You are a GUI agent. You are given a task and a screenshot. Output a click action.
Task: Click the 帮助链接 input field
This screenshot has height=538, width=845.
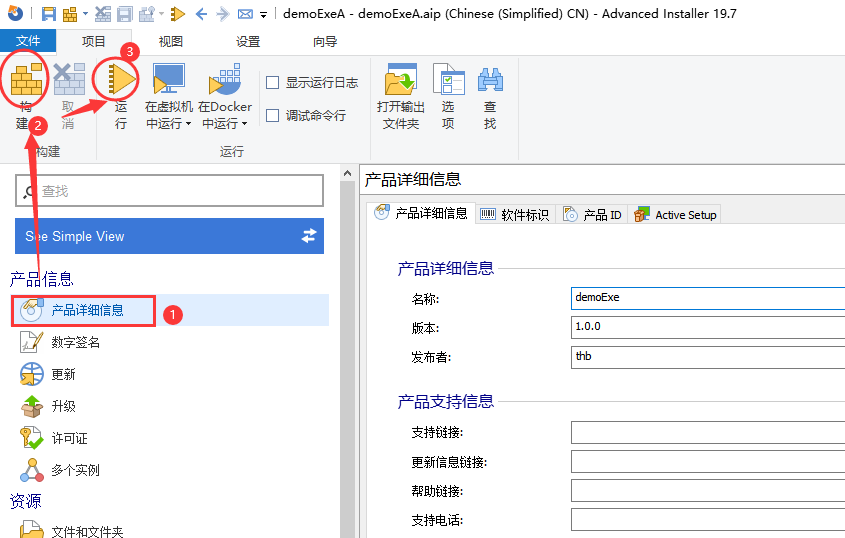coord(708,491)
